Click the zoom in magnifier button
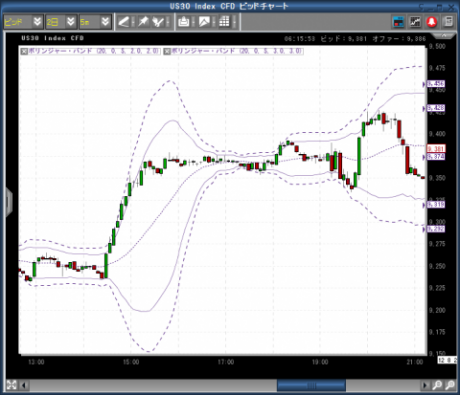Viewport: 460px width, 395px height. 437,385
